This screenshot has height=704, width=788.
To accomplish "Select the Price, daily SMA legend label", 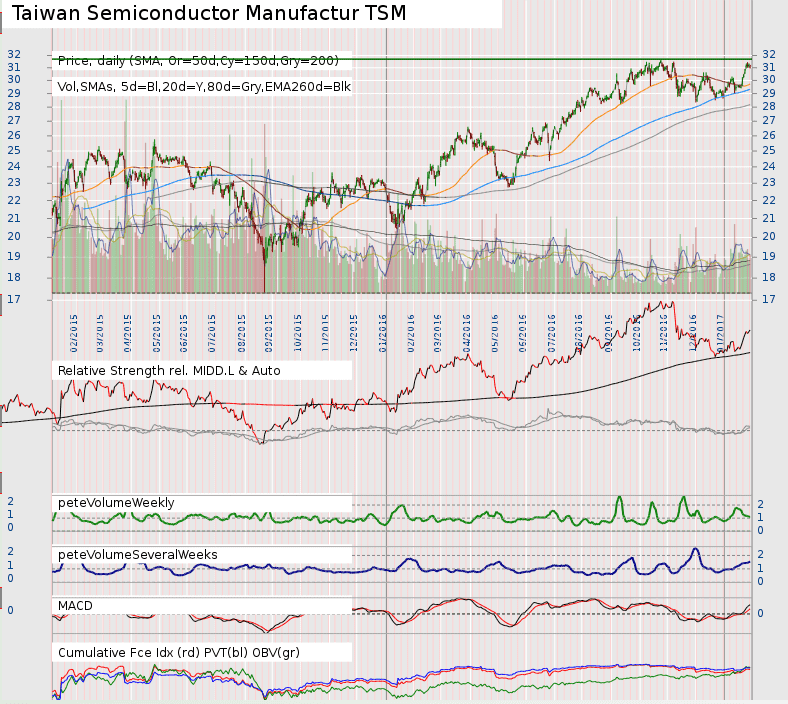I will tap(199, 61).
